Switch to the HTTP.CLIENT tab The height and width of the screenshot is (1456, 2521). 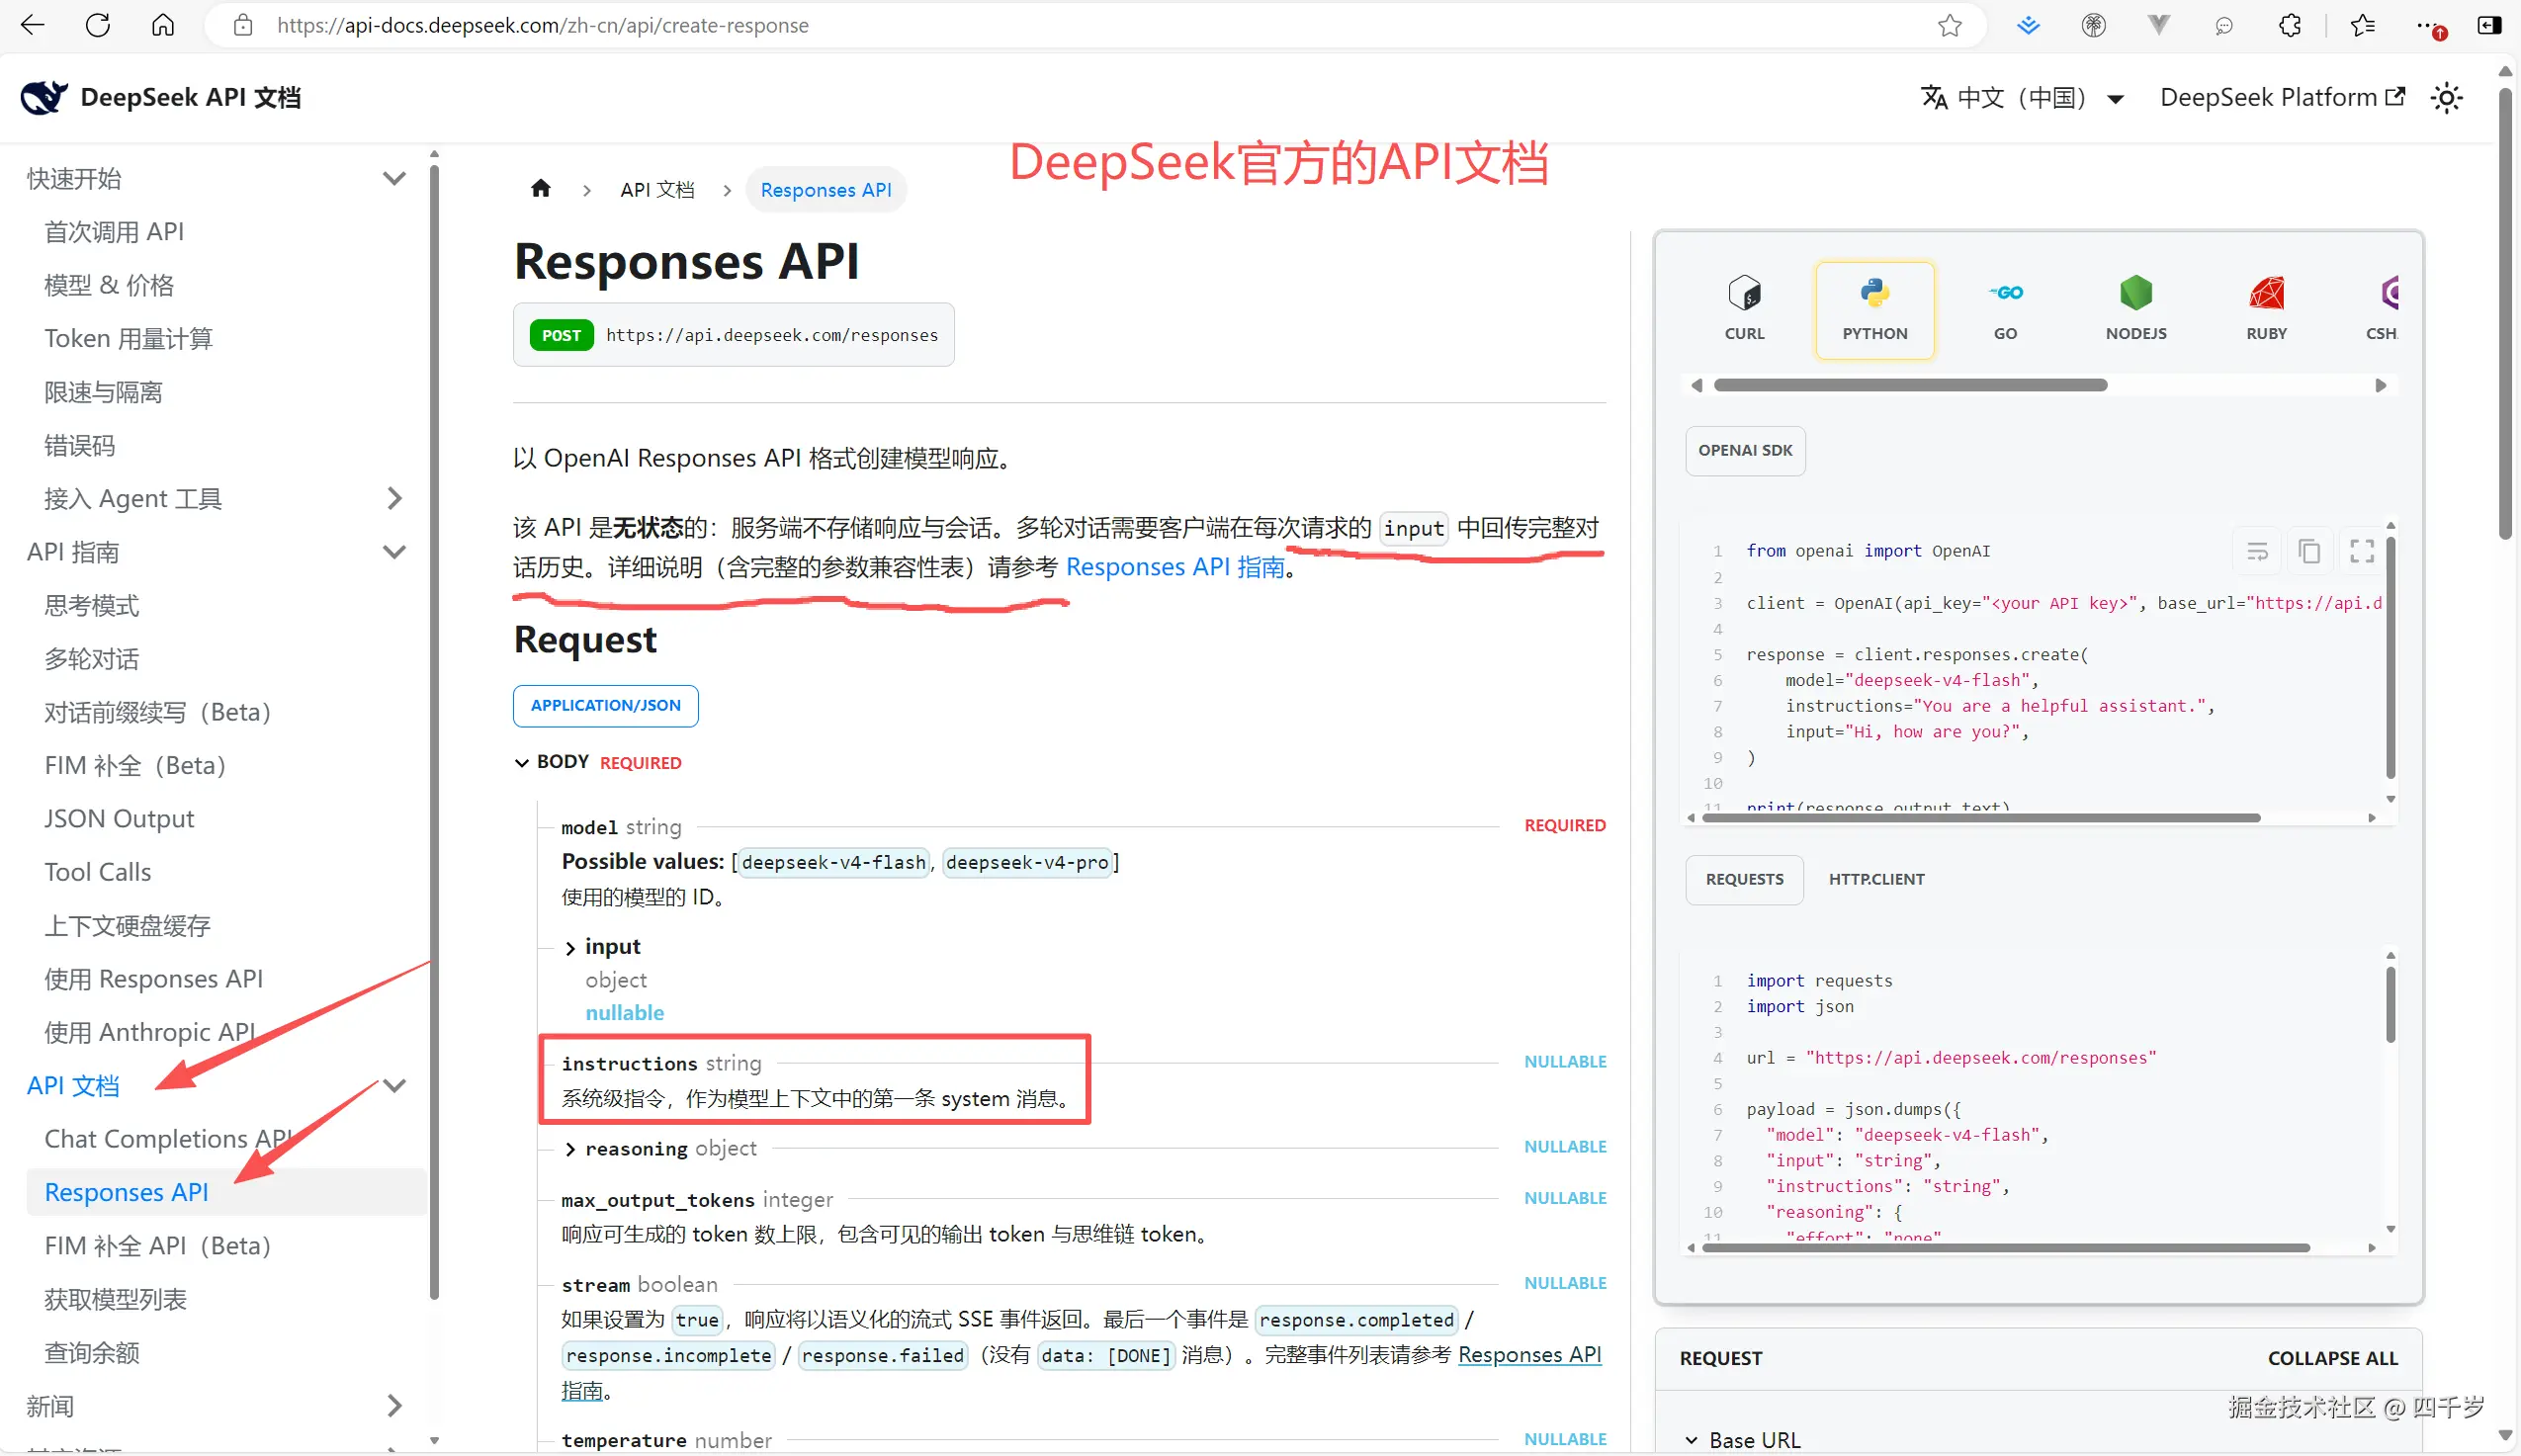1876,879
